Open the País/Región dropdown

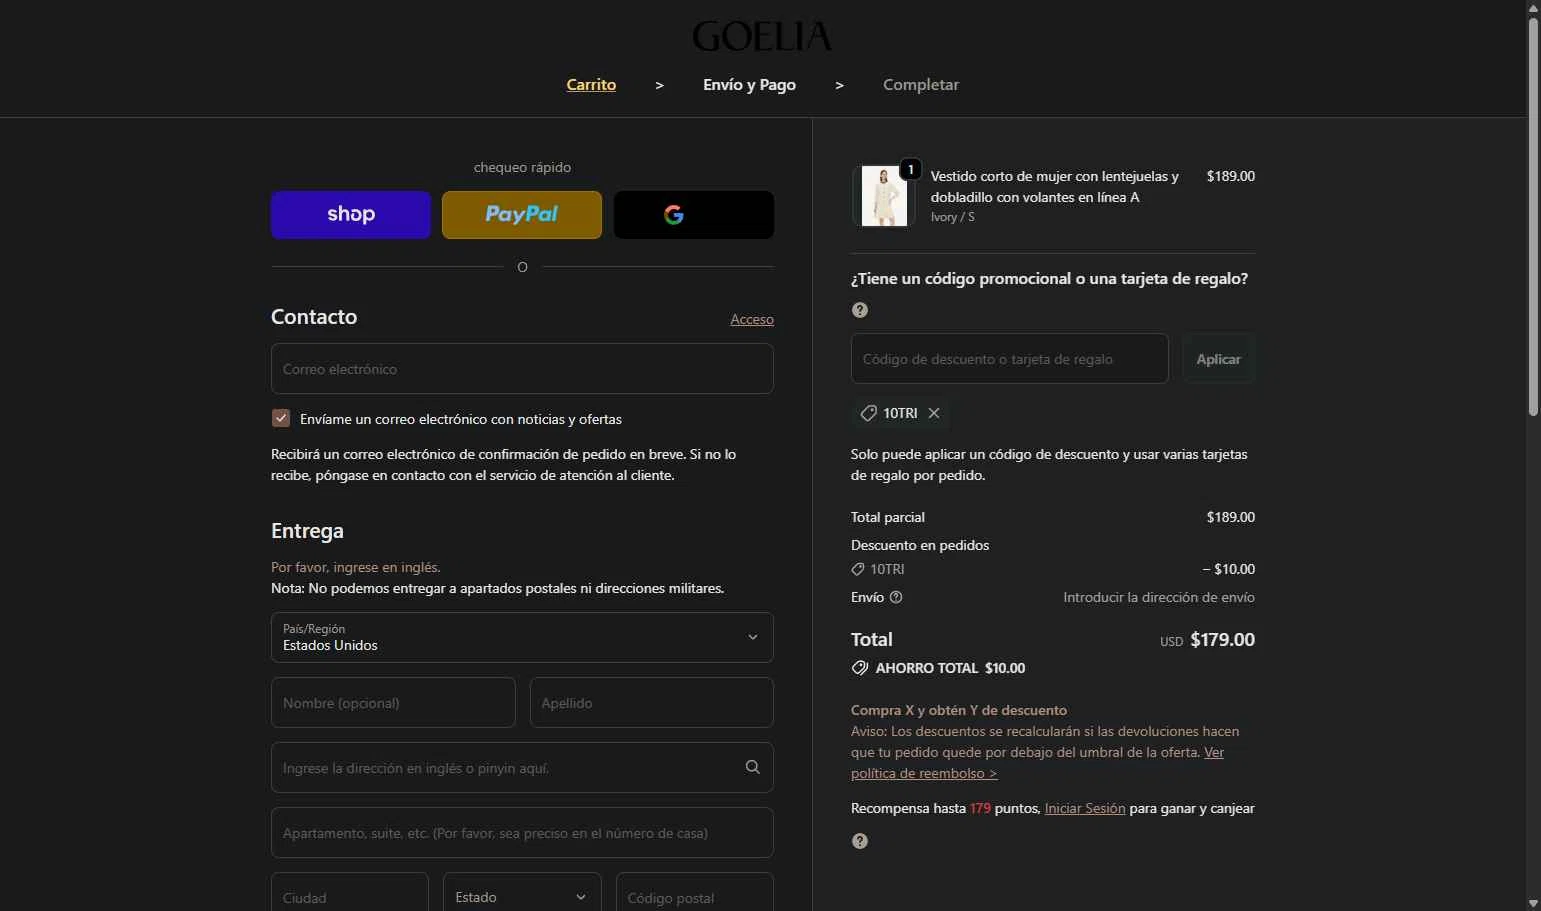[522, 637]
